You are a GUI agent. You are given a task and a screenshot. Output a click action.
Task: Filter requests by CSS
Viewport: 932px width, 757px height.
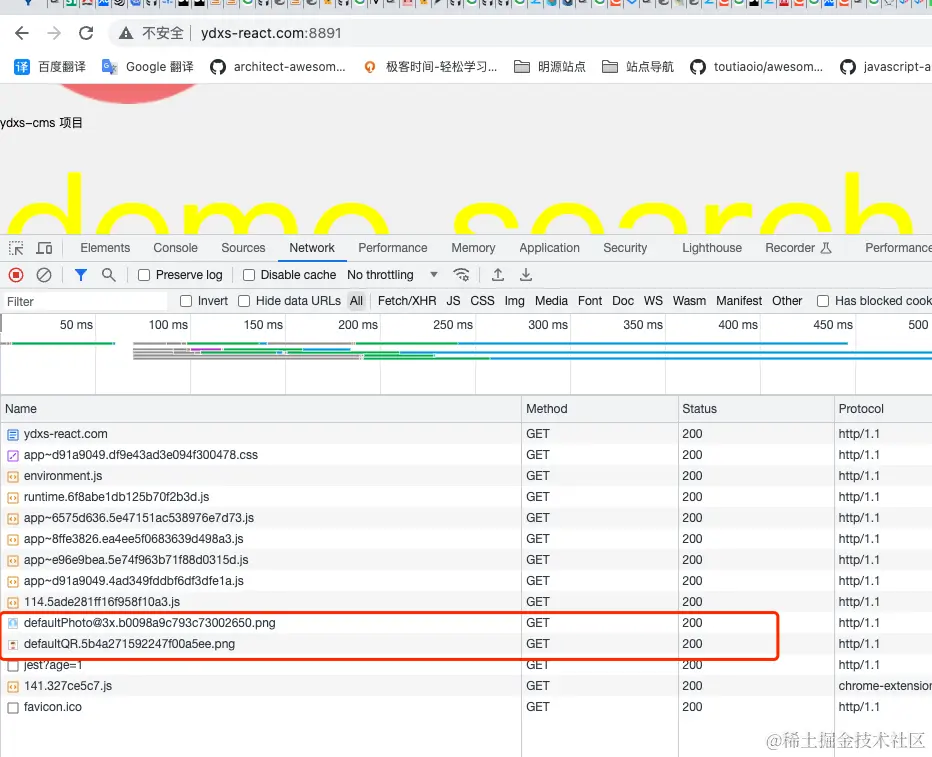[482, 301]
